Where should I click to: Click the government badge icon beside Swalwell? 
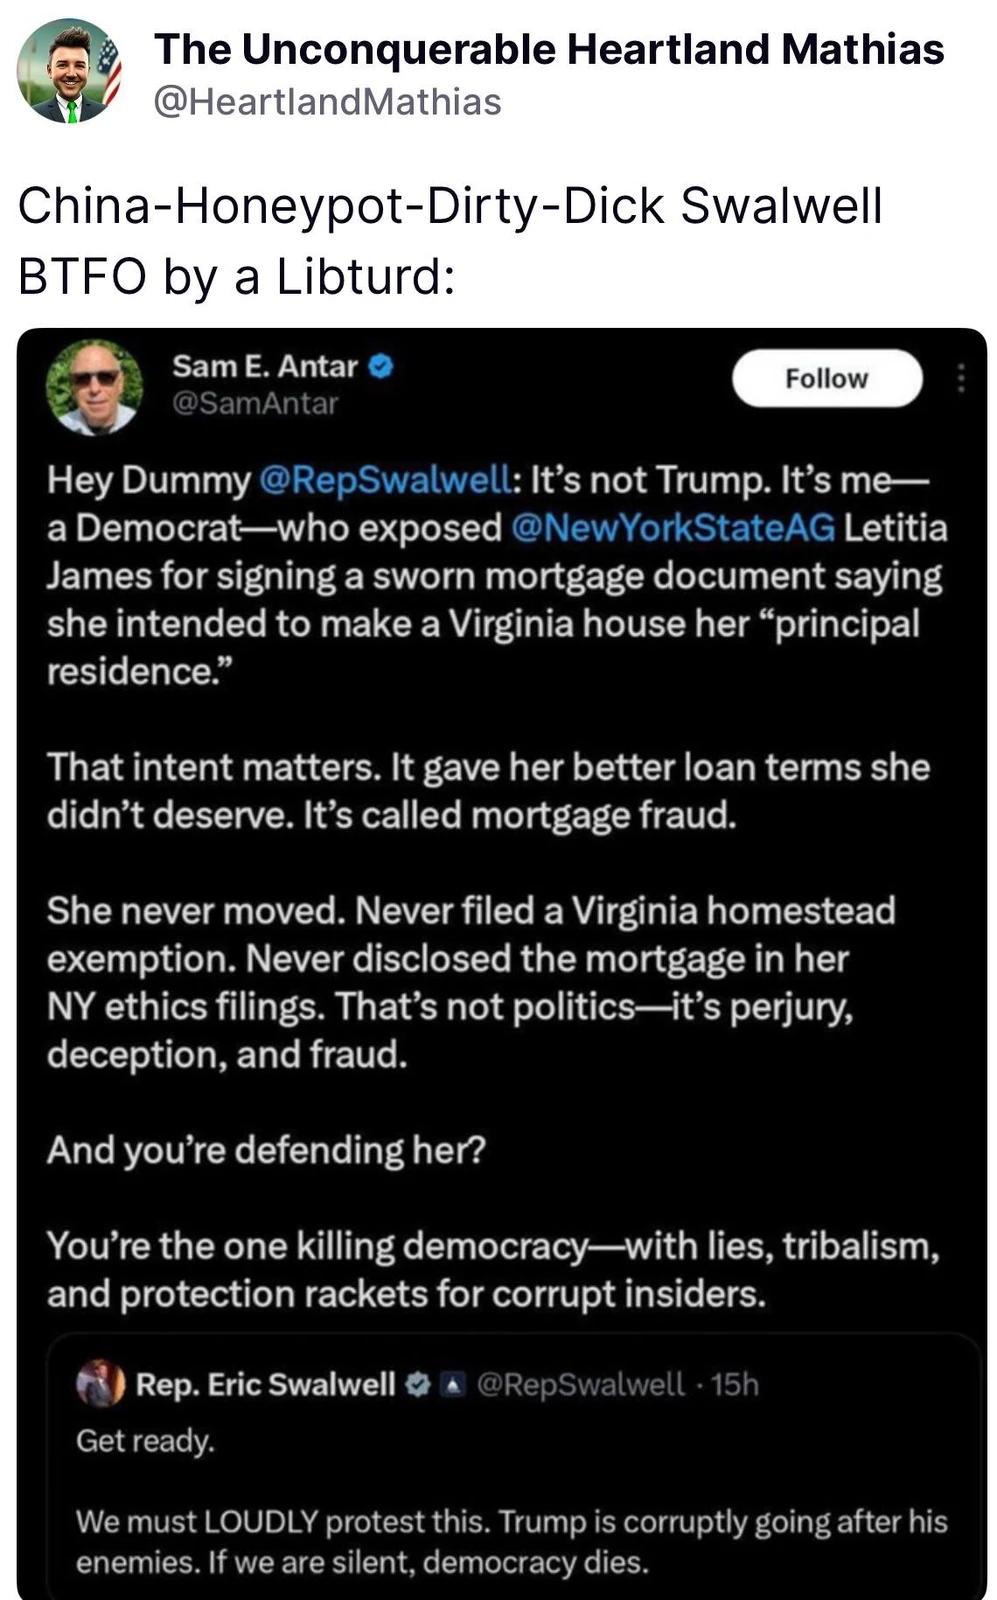pos(453,1385)
